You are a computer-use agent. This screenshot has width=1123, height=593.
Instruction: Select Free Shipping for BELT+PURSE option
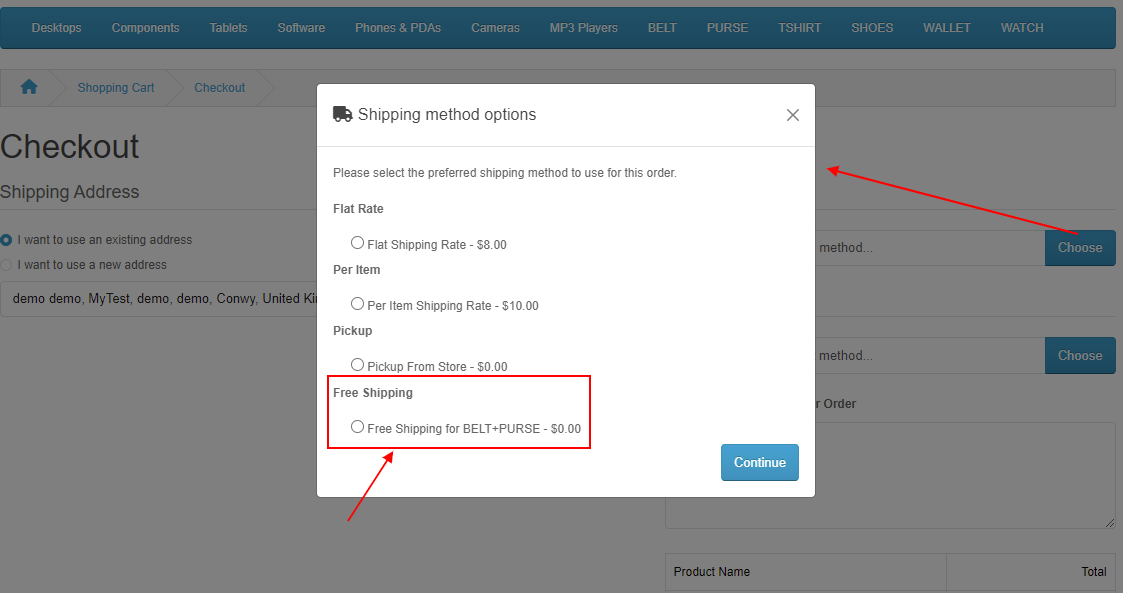pyautogui.click(x=357, y=427)
